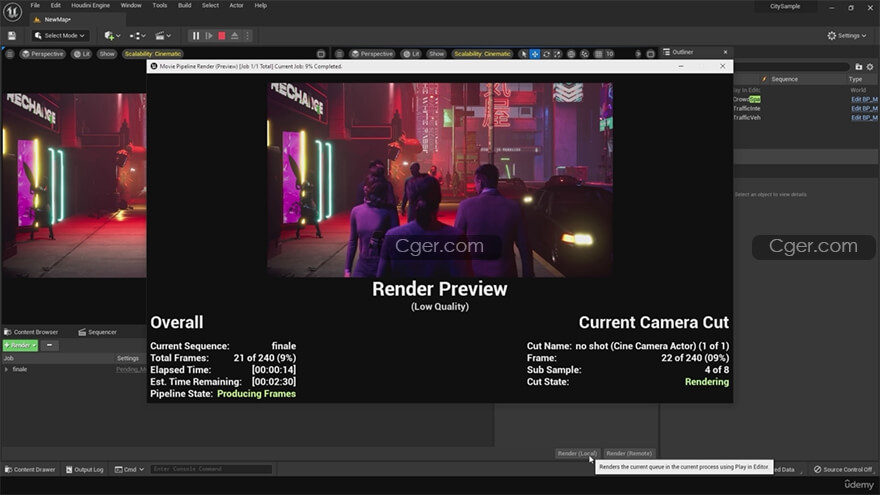Image resolution: width=880 pixels, height=495 pixels.
Task: Open the Select Mode dropdown
Action: pos(60,35)
